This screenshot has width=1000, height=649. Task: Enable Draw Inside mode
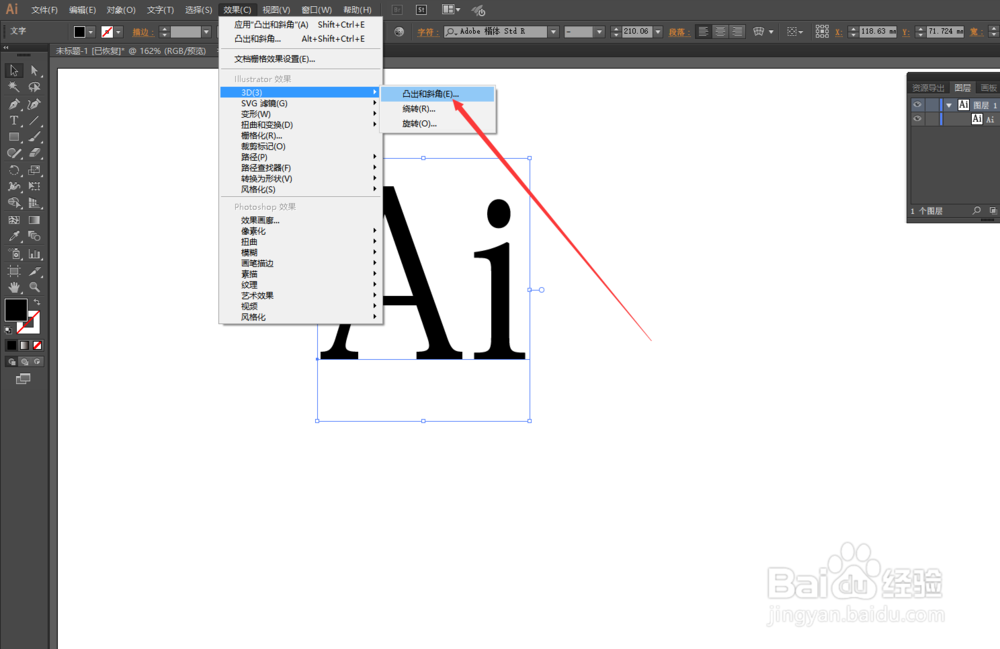[x=38, y=361]
